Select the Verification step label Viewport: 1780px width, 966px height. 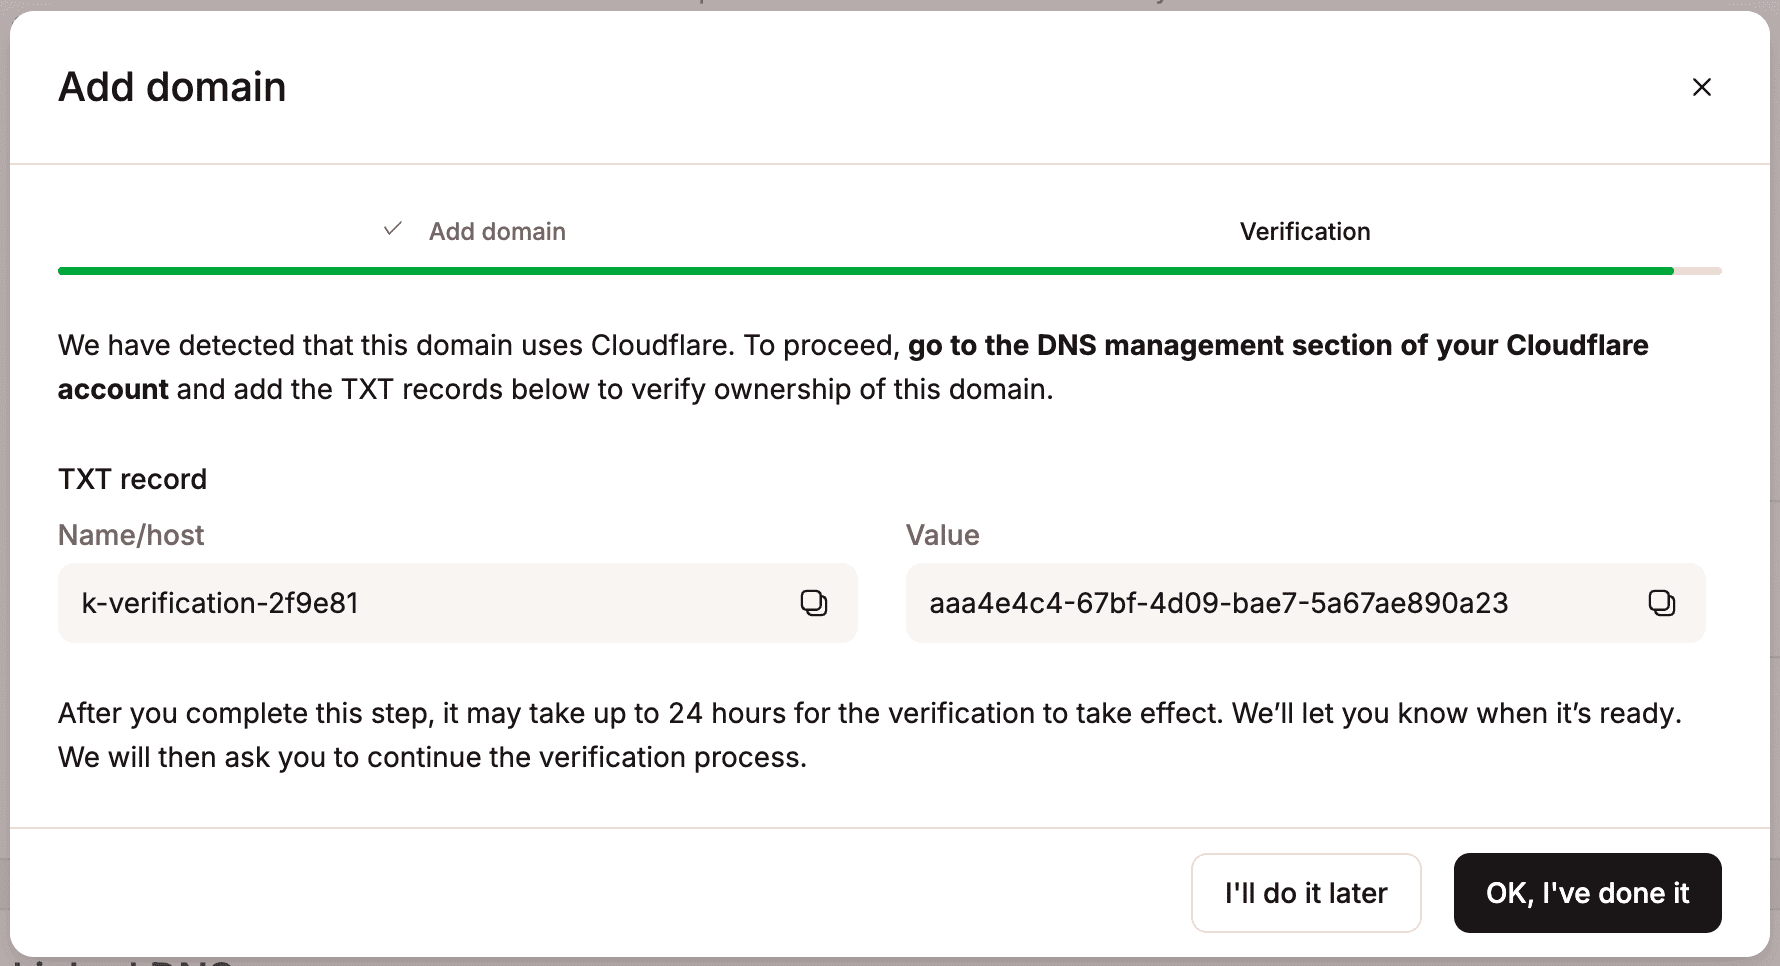tap(1304, 231)
